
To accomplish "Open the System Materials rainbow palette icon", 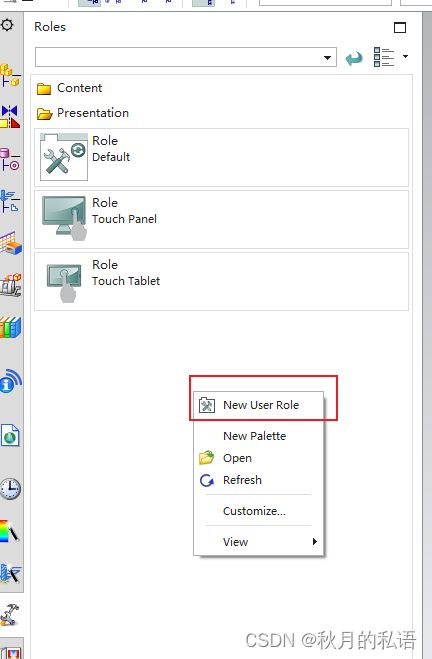I will coord(9,531).
